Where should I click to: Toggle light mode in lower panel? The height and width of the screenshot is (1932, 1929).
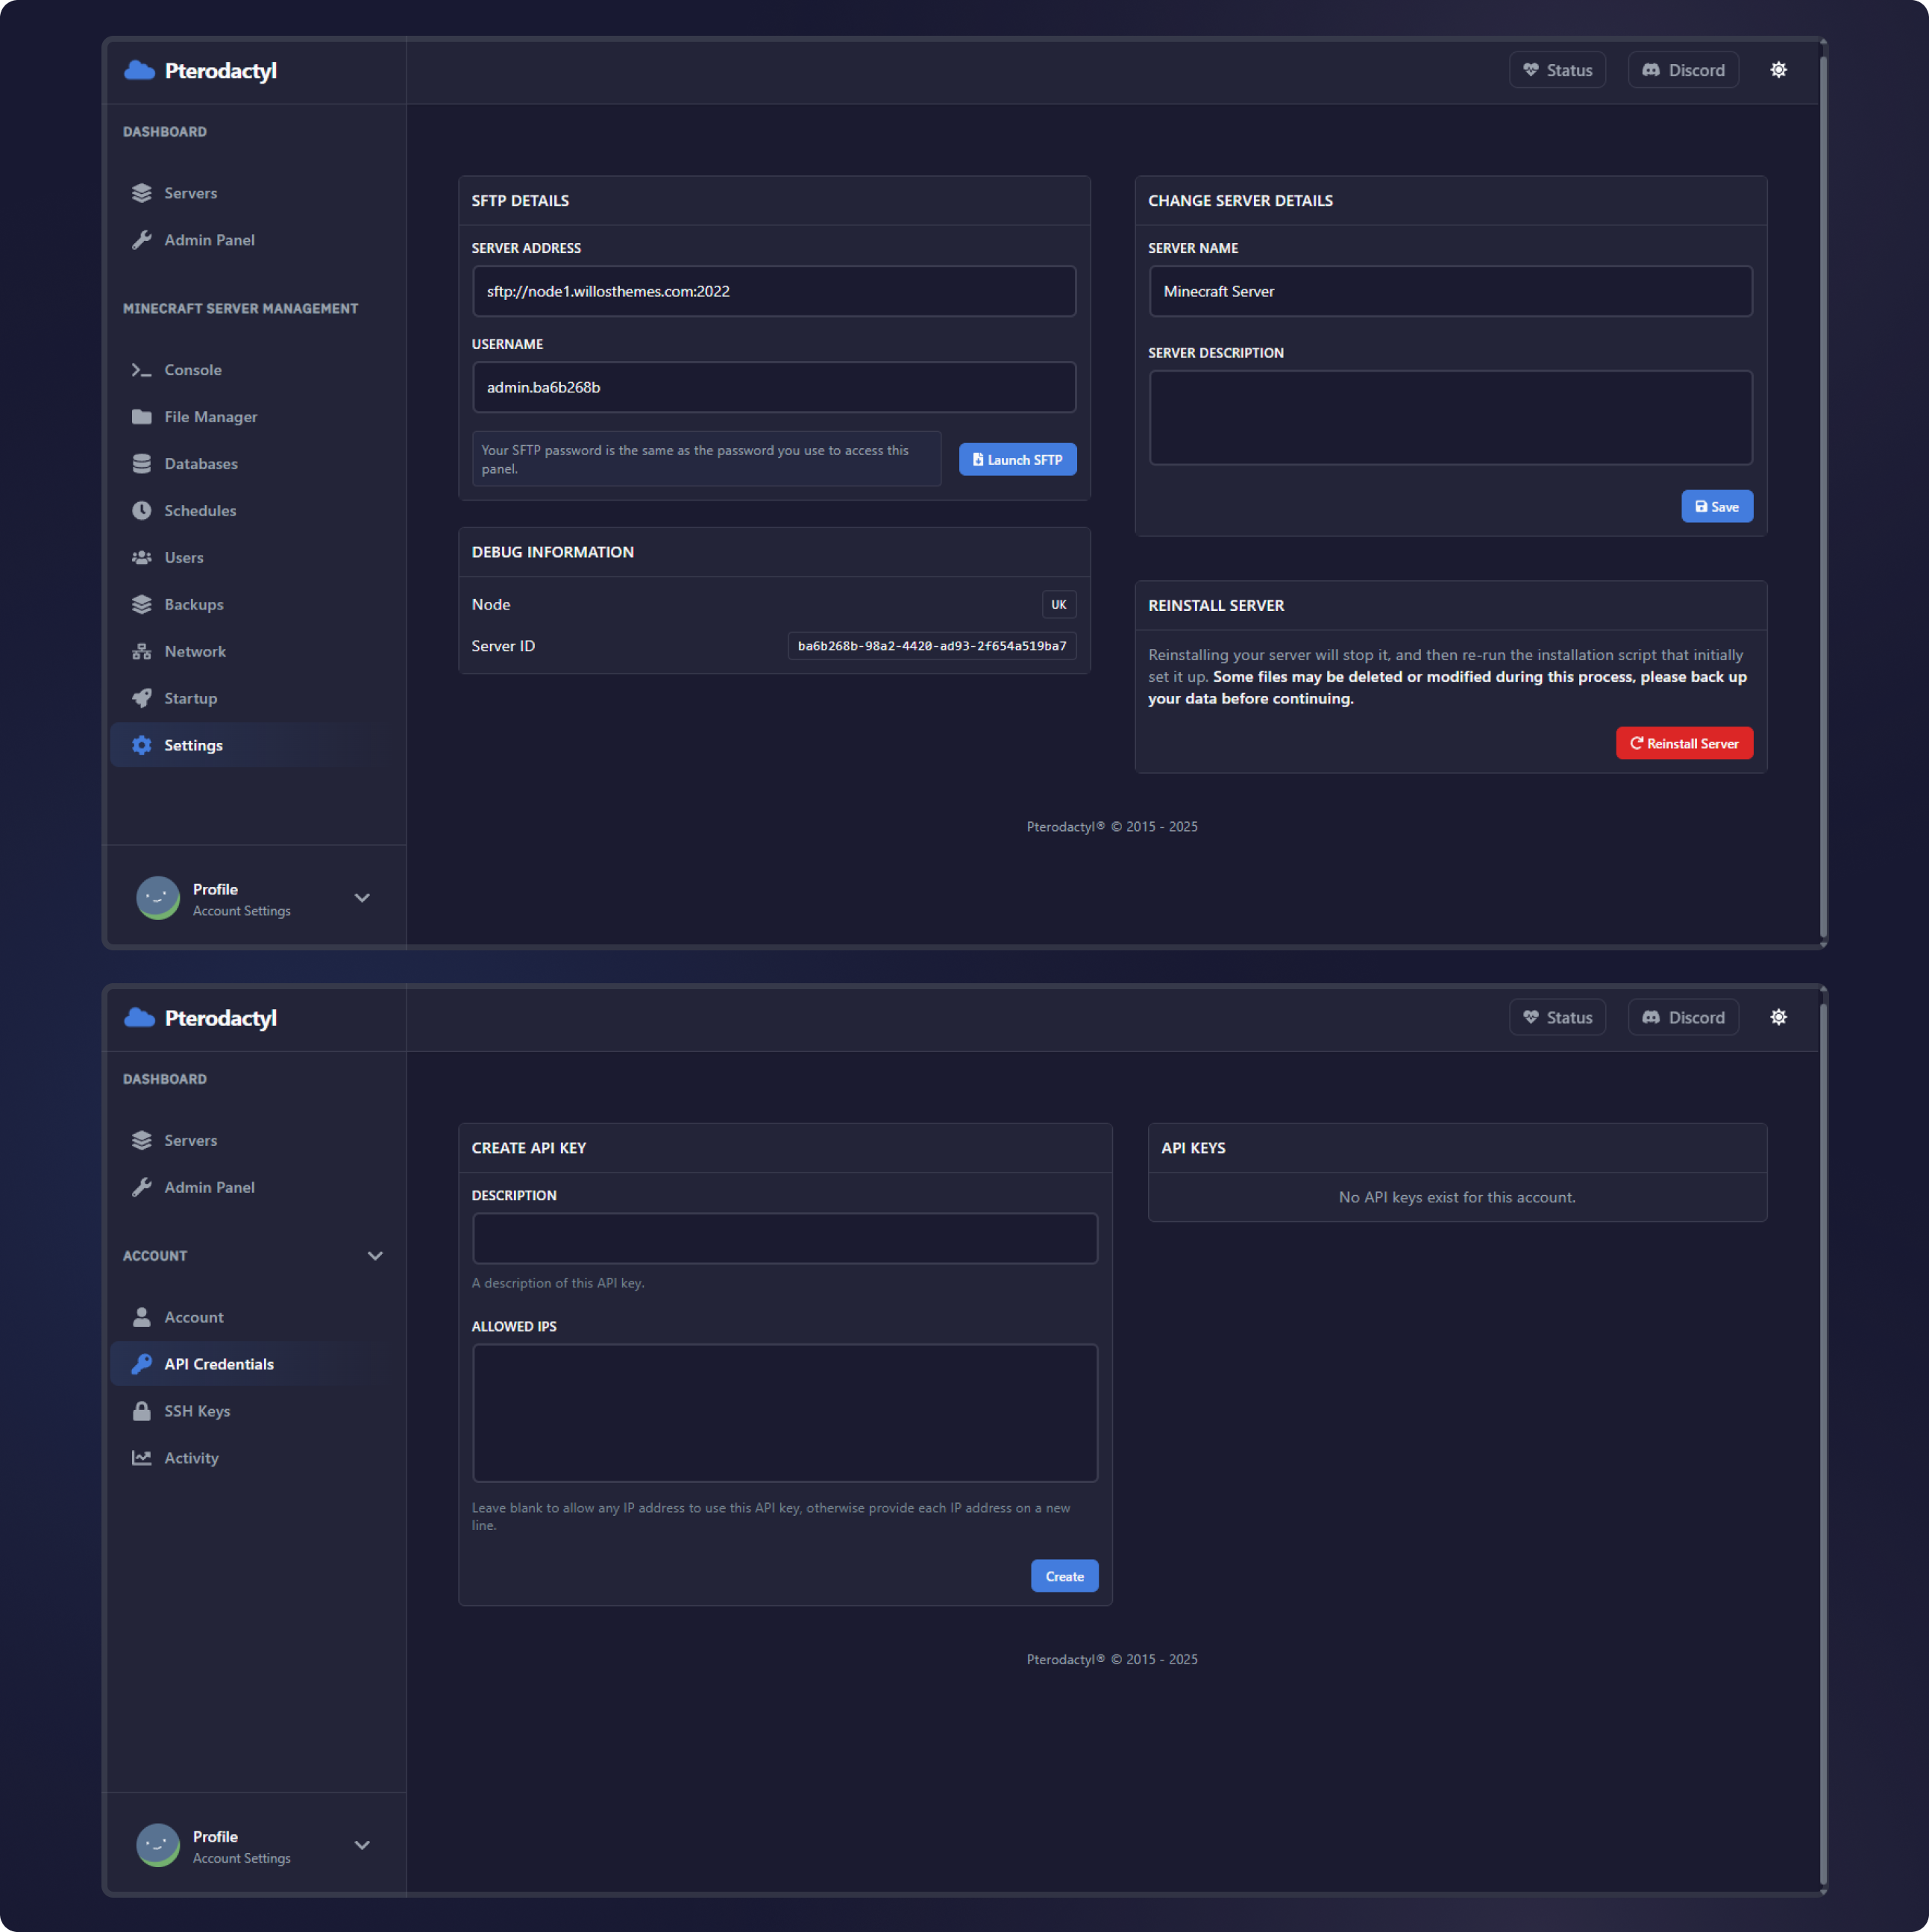[x=1778, y=1017]
